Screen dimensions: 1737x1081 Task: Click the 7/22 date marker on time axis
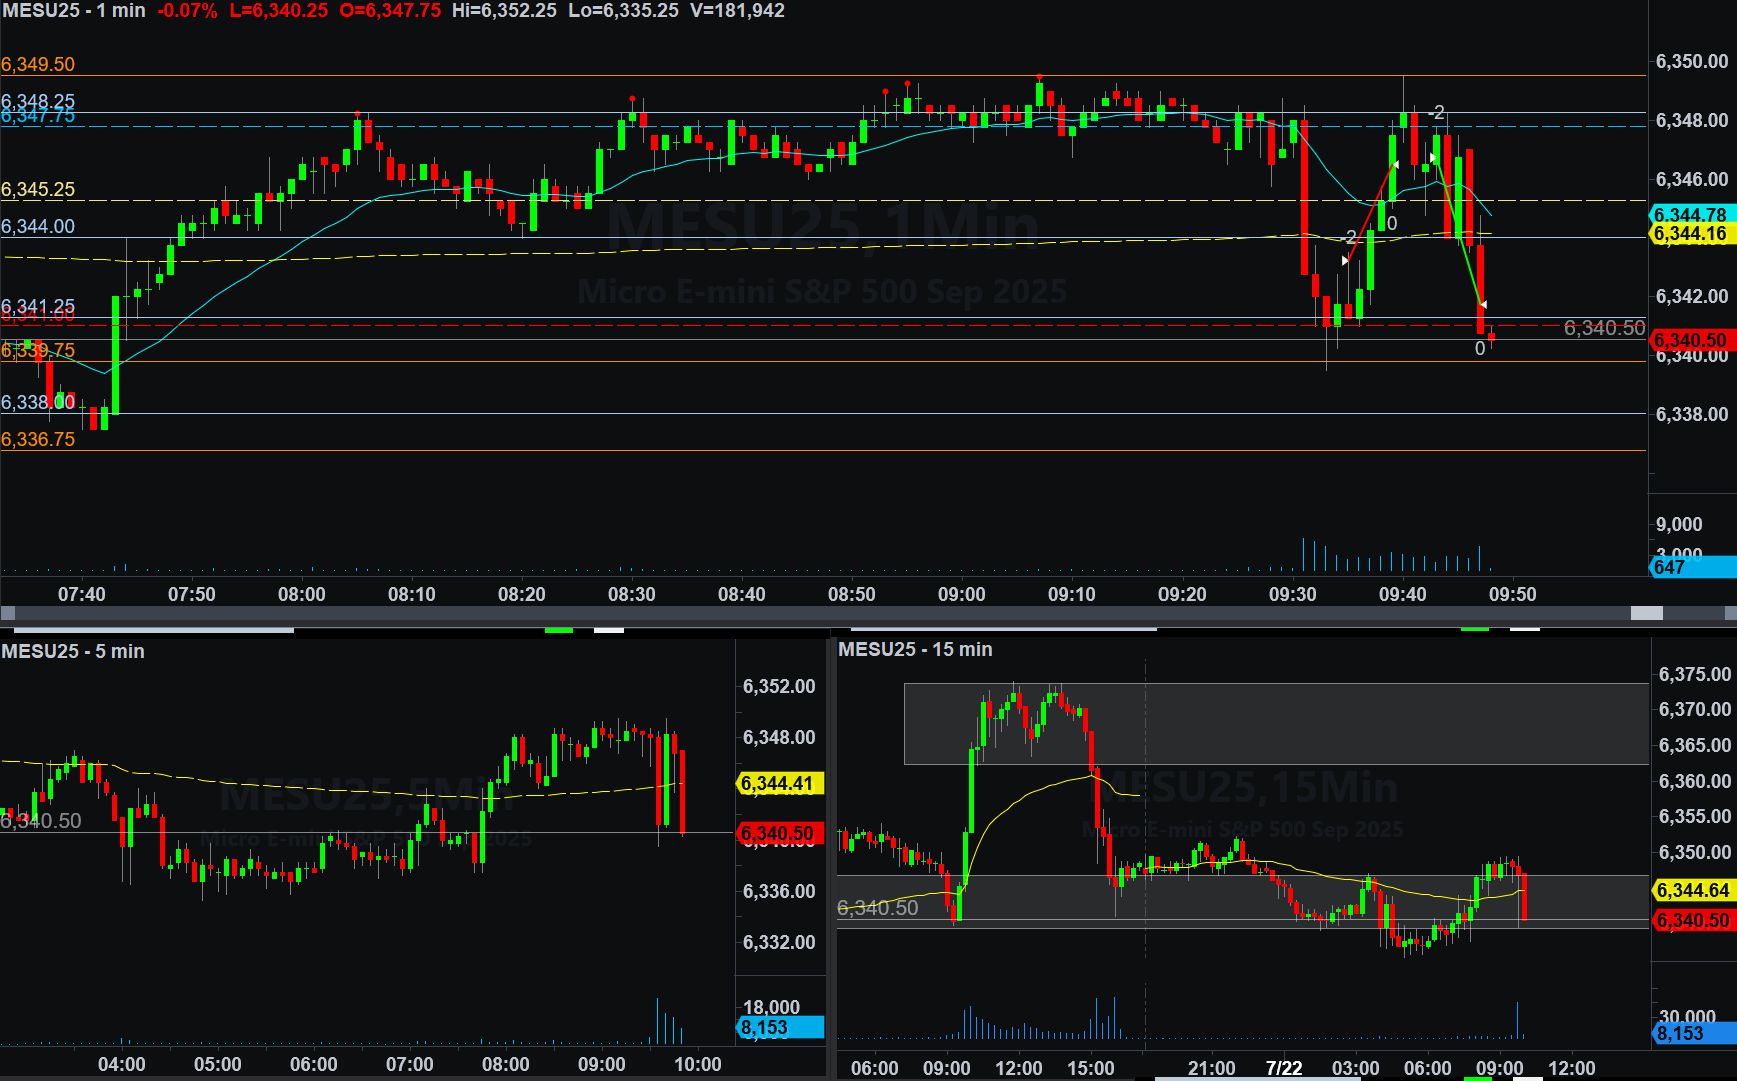tap(1284, 1067)
